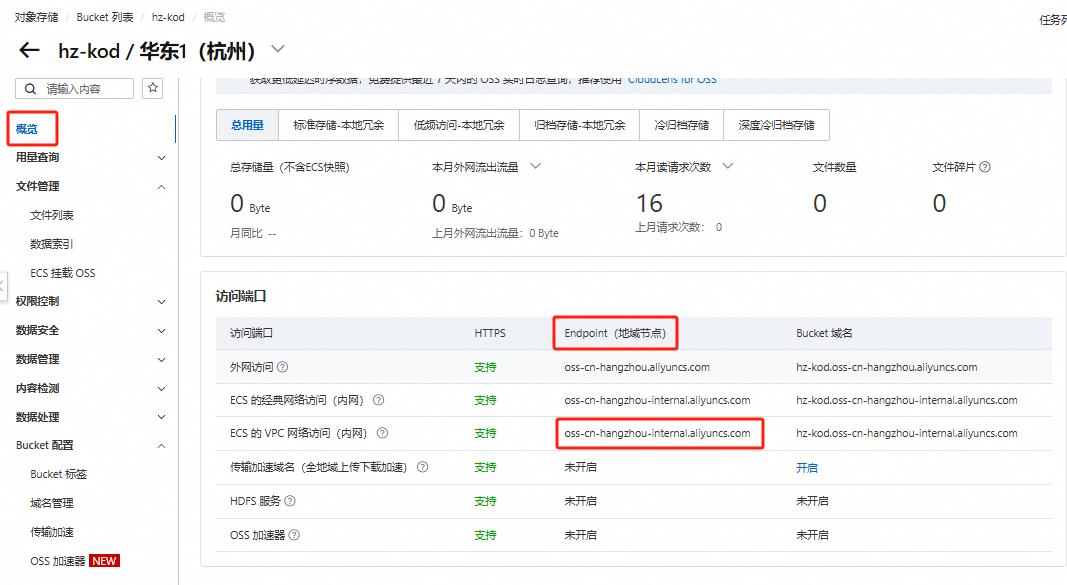
Task: Click help icon next to 外网访问
Action: [x=282, y=367]
